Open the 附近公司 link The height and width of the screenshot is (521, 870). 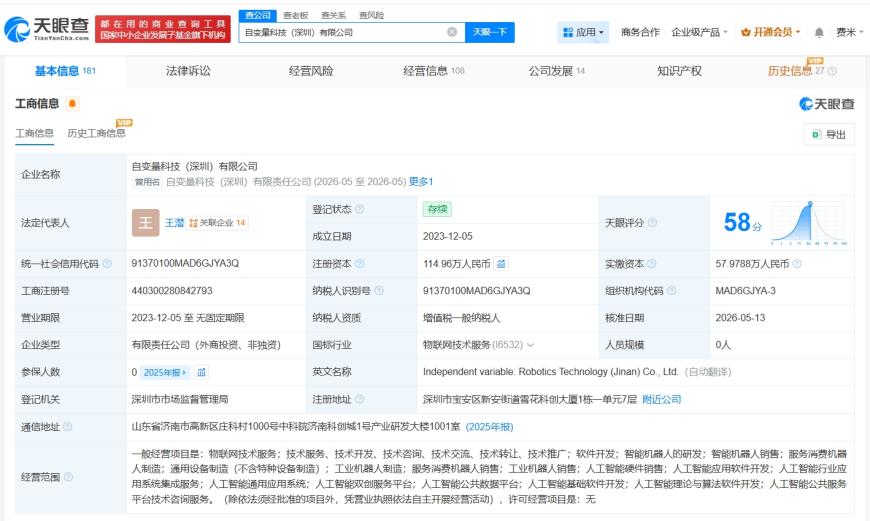(x=661, y=399)
